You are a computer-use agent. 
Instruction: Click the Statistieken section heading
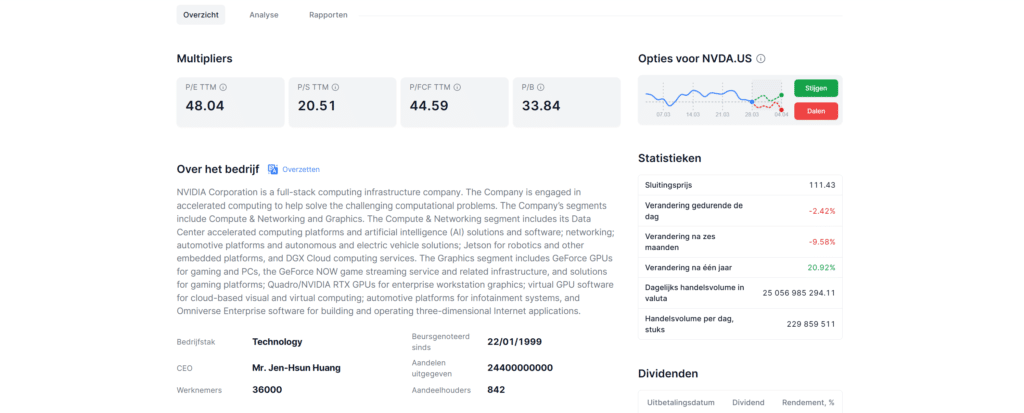[670, 158]
